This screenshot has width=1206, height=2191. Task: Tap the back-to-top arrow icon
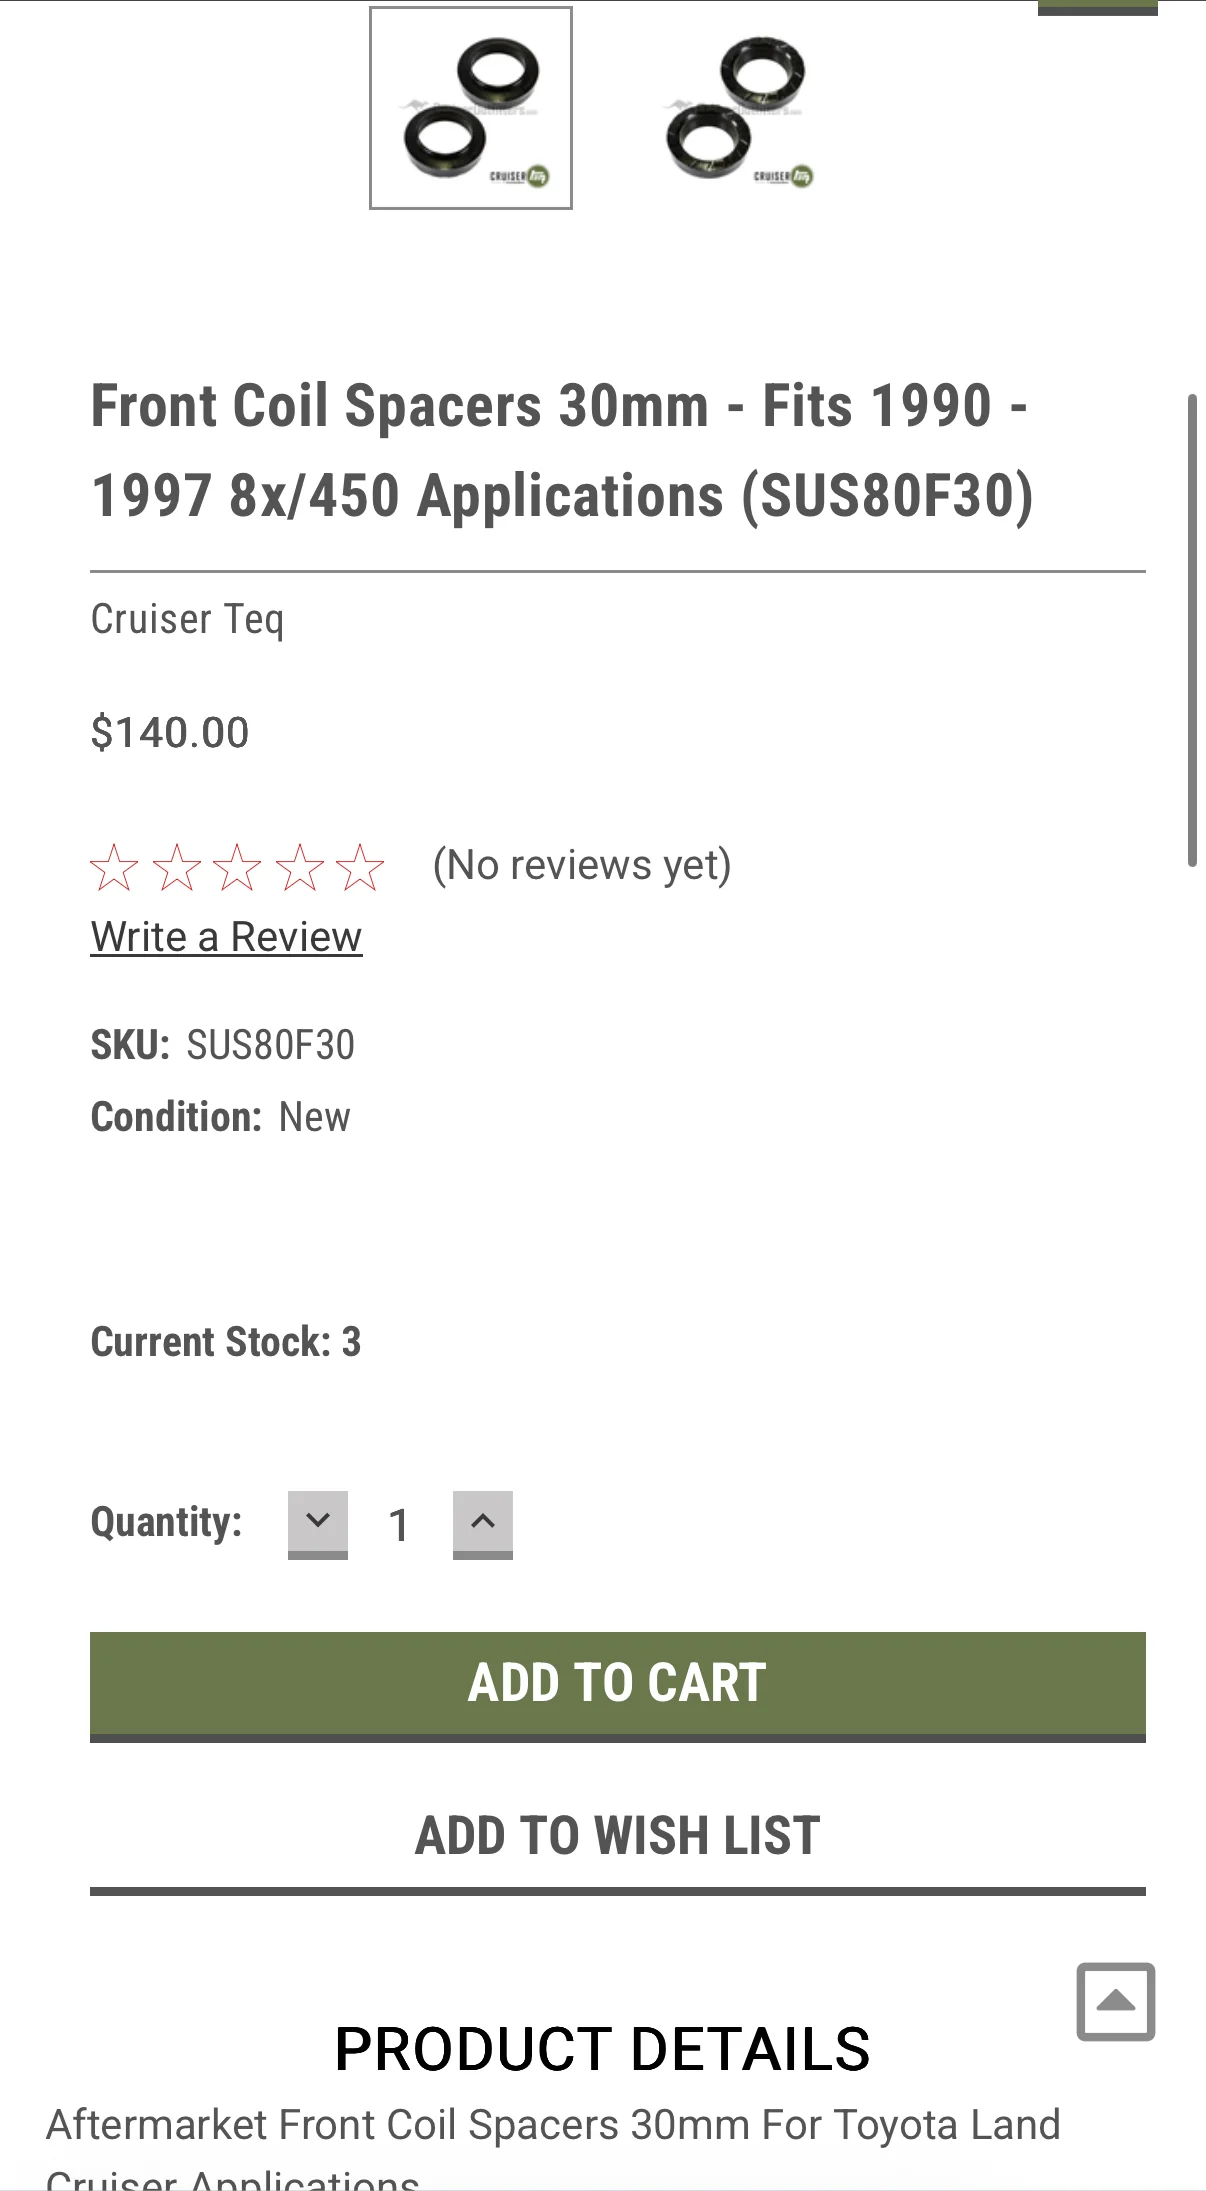[1116, 2001]
